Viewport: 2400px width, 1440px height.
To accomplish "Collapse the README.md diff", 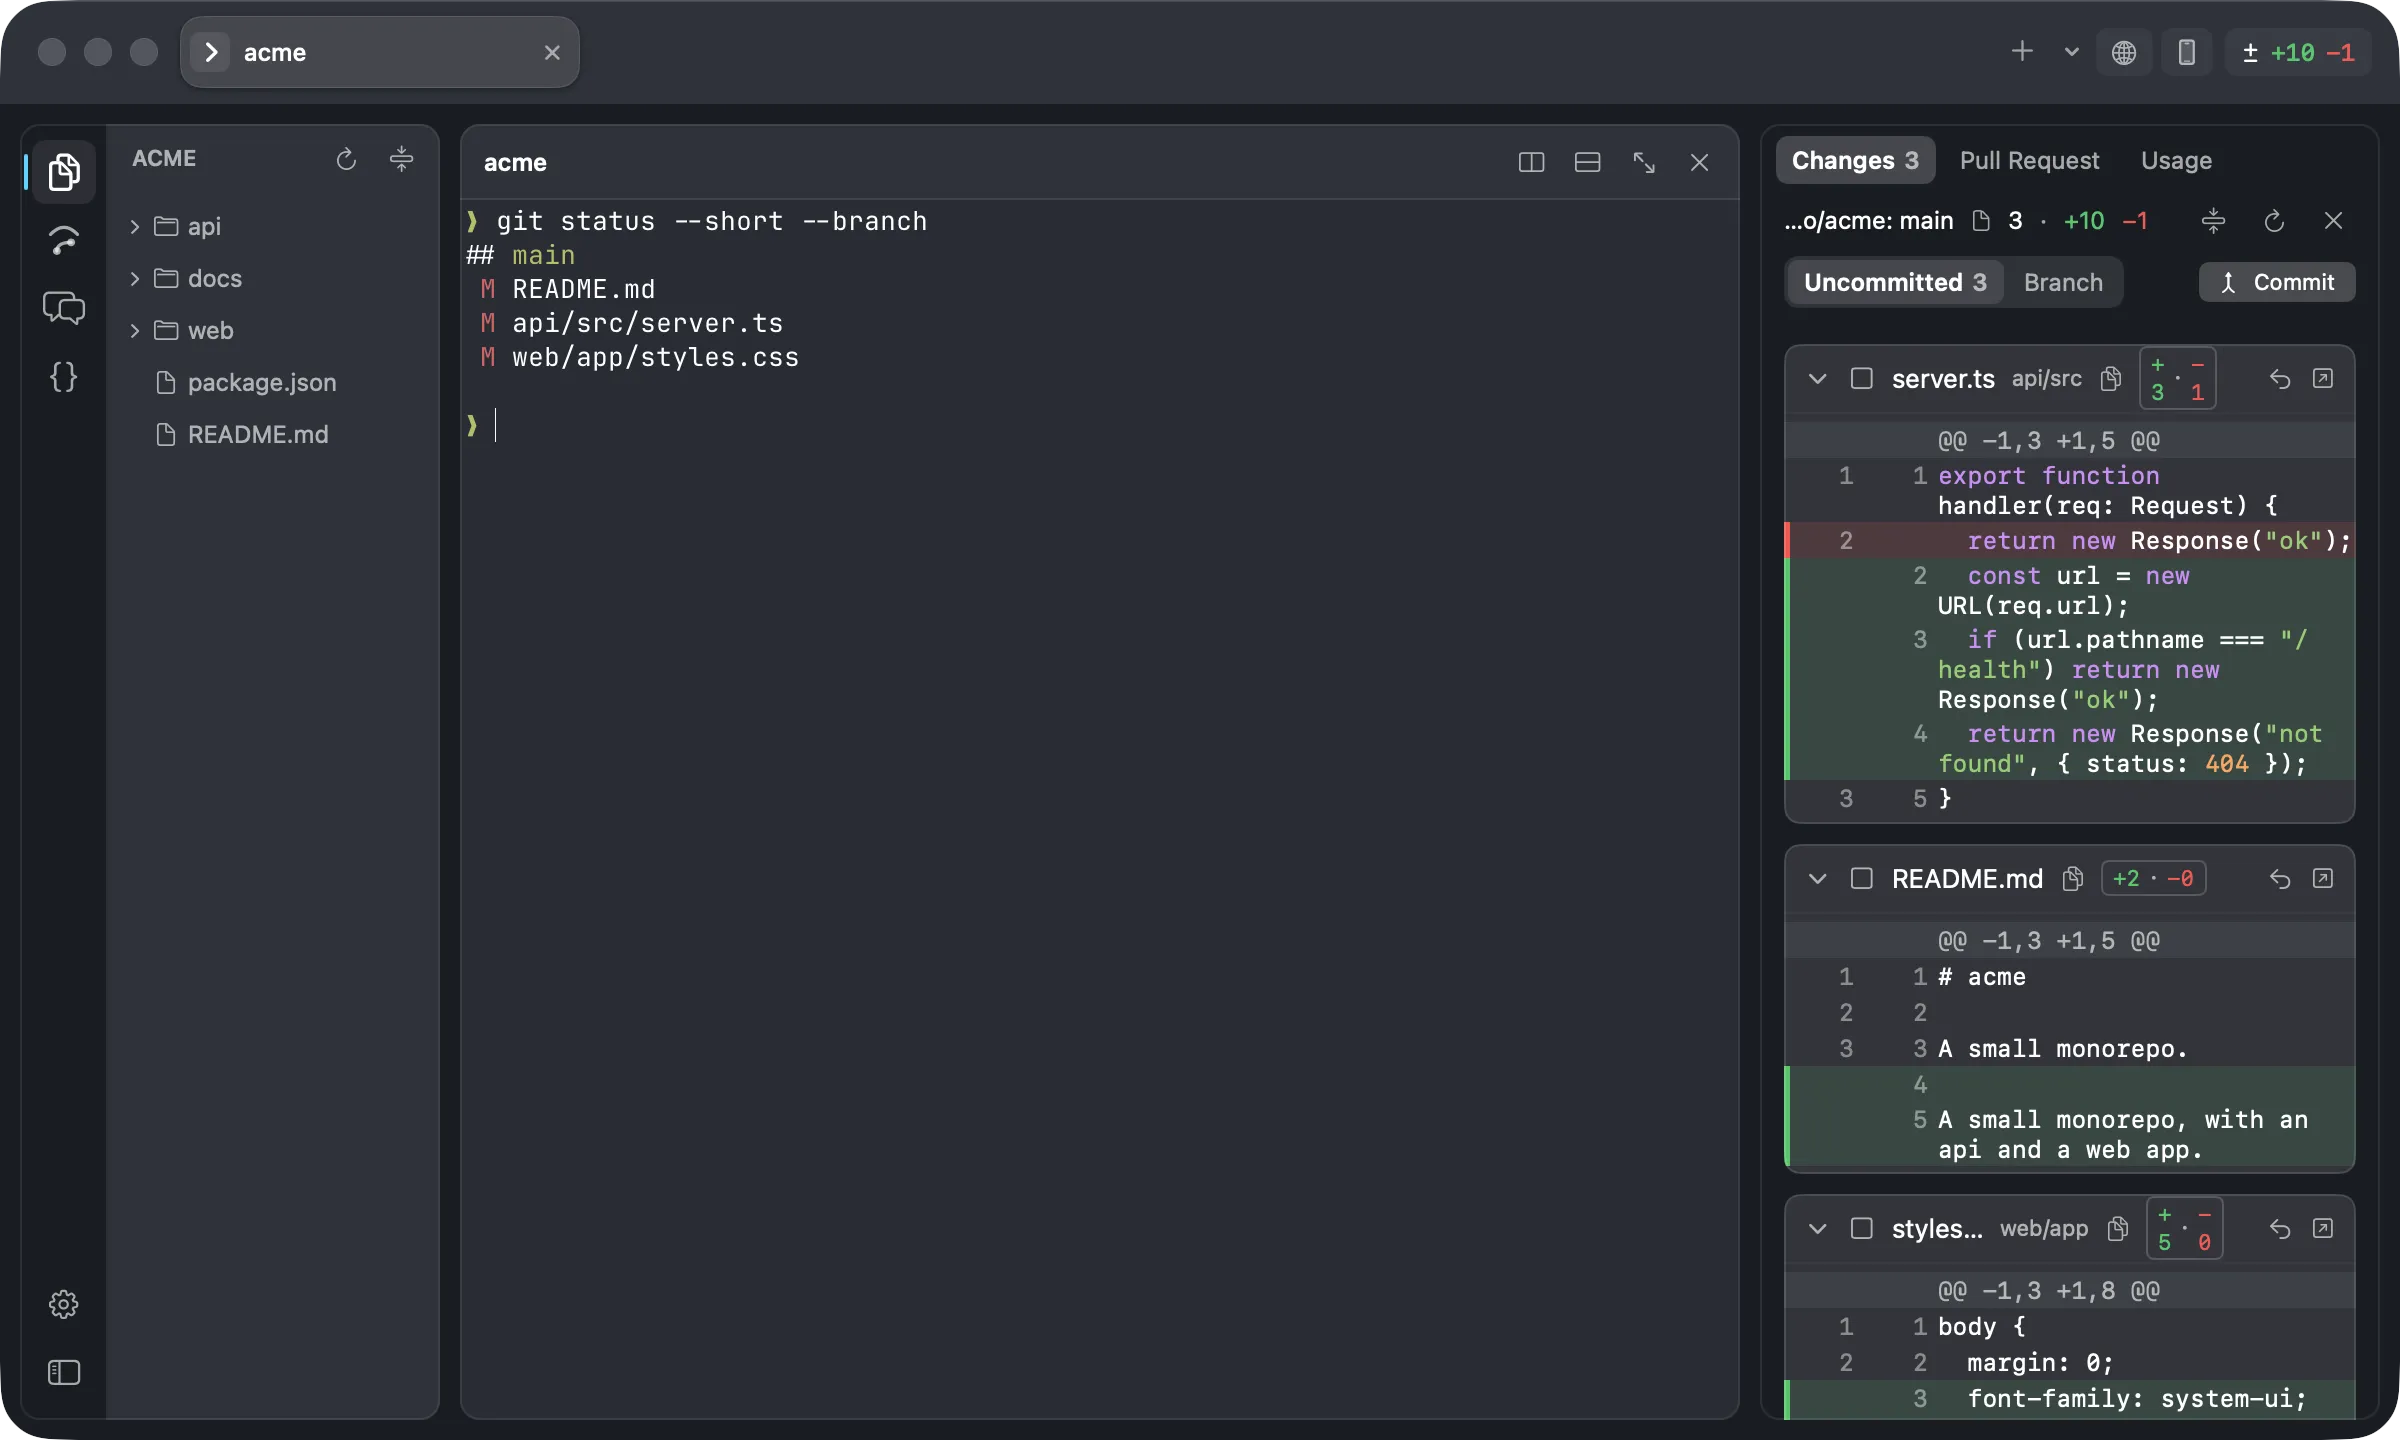I will [1818, 879].
